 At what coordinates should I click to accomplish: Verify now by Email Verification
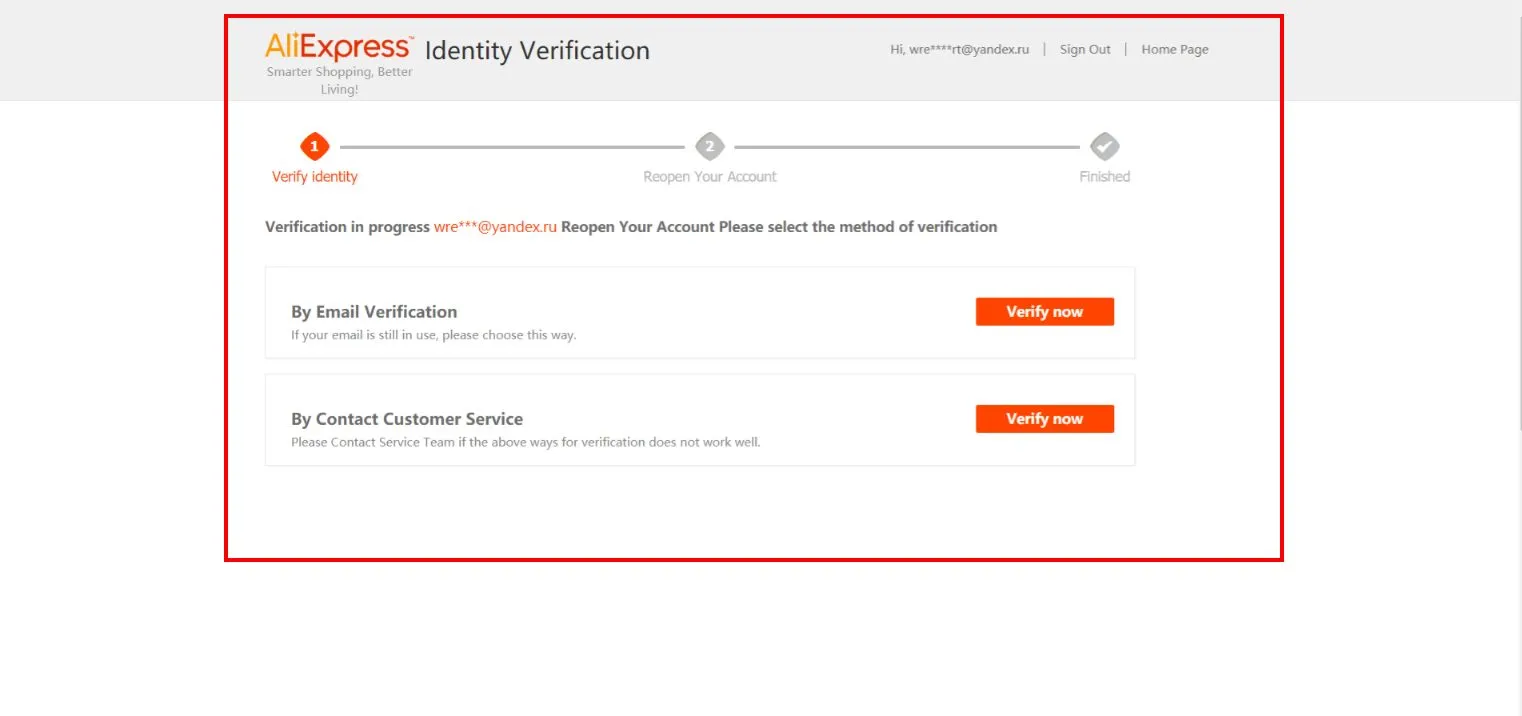[1045, 312]
